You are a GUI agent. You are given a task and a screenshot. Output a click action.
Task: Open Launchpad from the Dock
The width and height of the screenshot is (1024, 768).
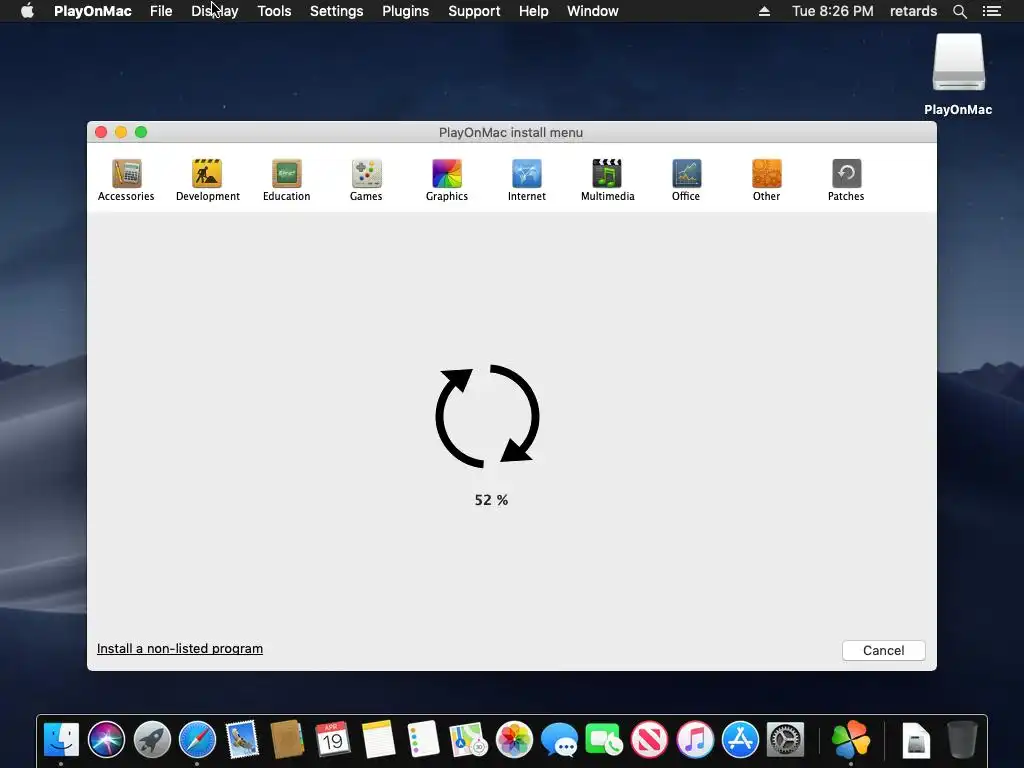[x=152, y=739]
